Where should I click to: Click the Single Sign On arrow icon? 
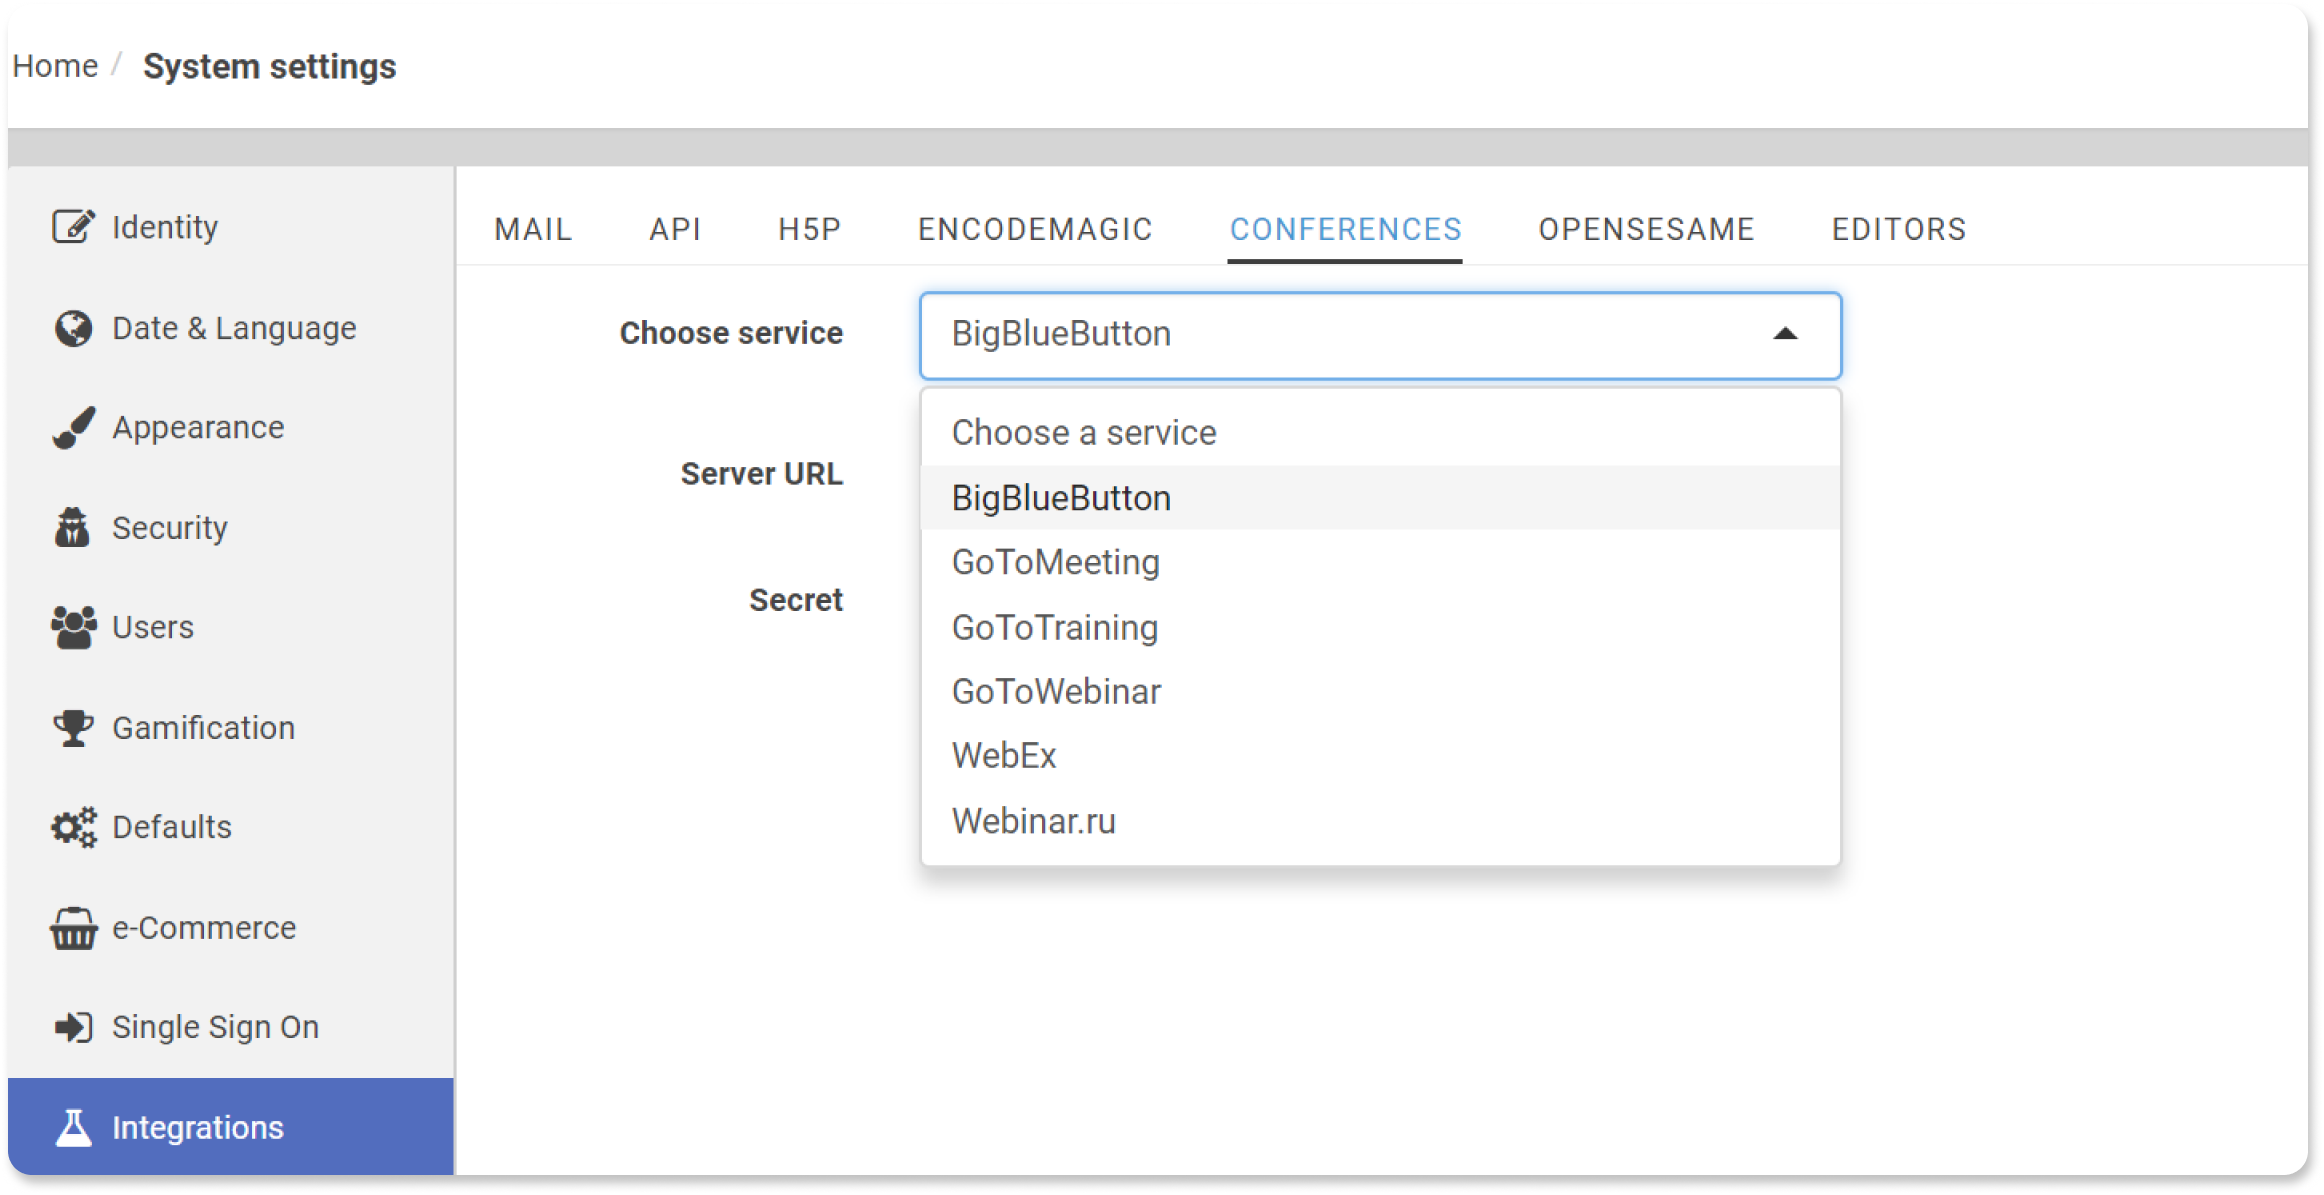(x=74, y=1027)
